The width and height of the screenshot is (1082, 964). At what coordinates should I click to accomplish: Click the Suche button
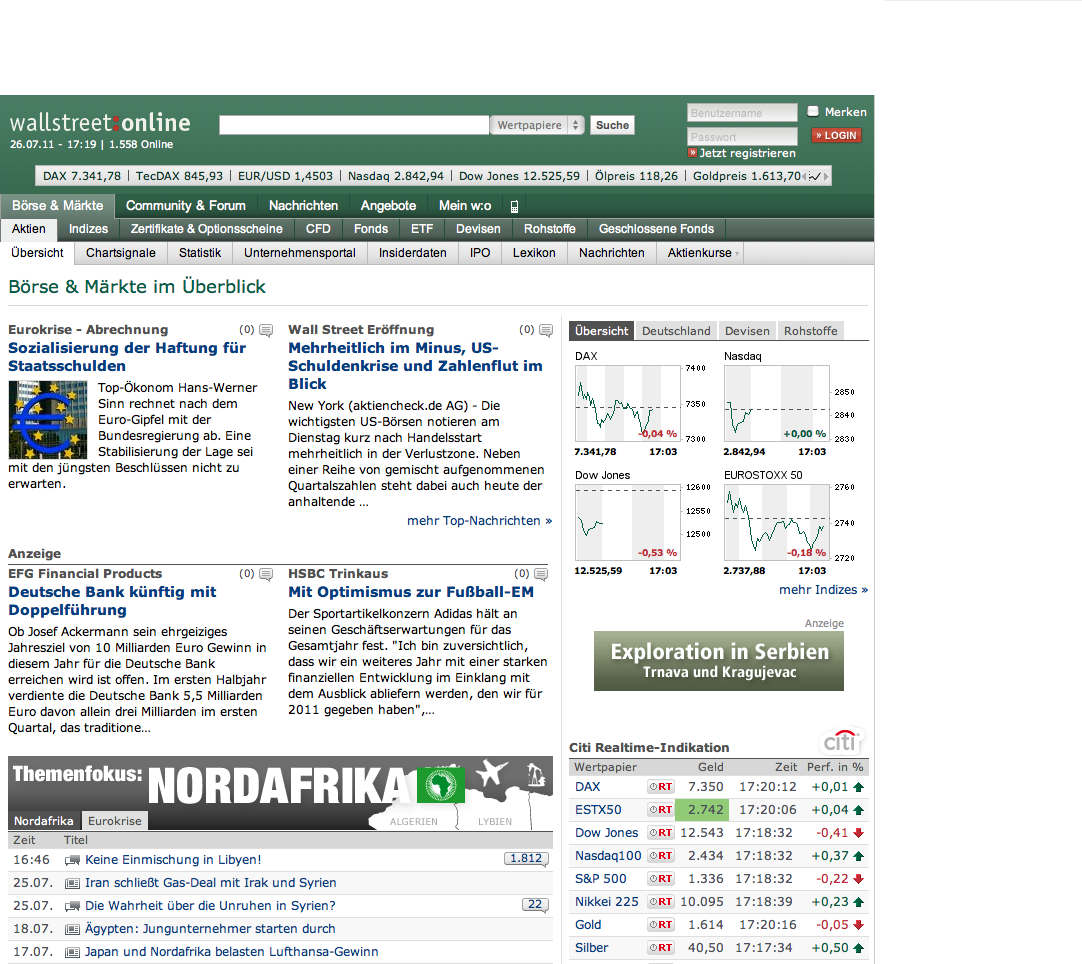coord(612,125)
